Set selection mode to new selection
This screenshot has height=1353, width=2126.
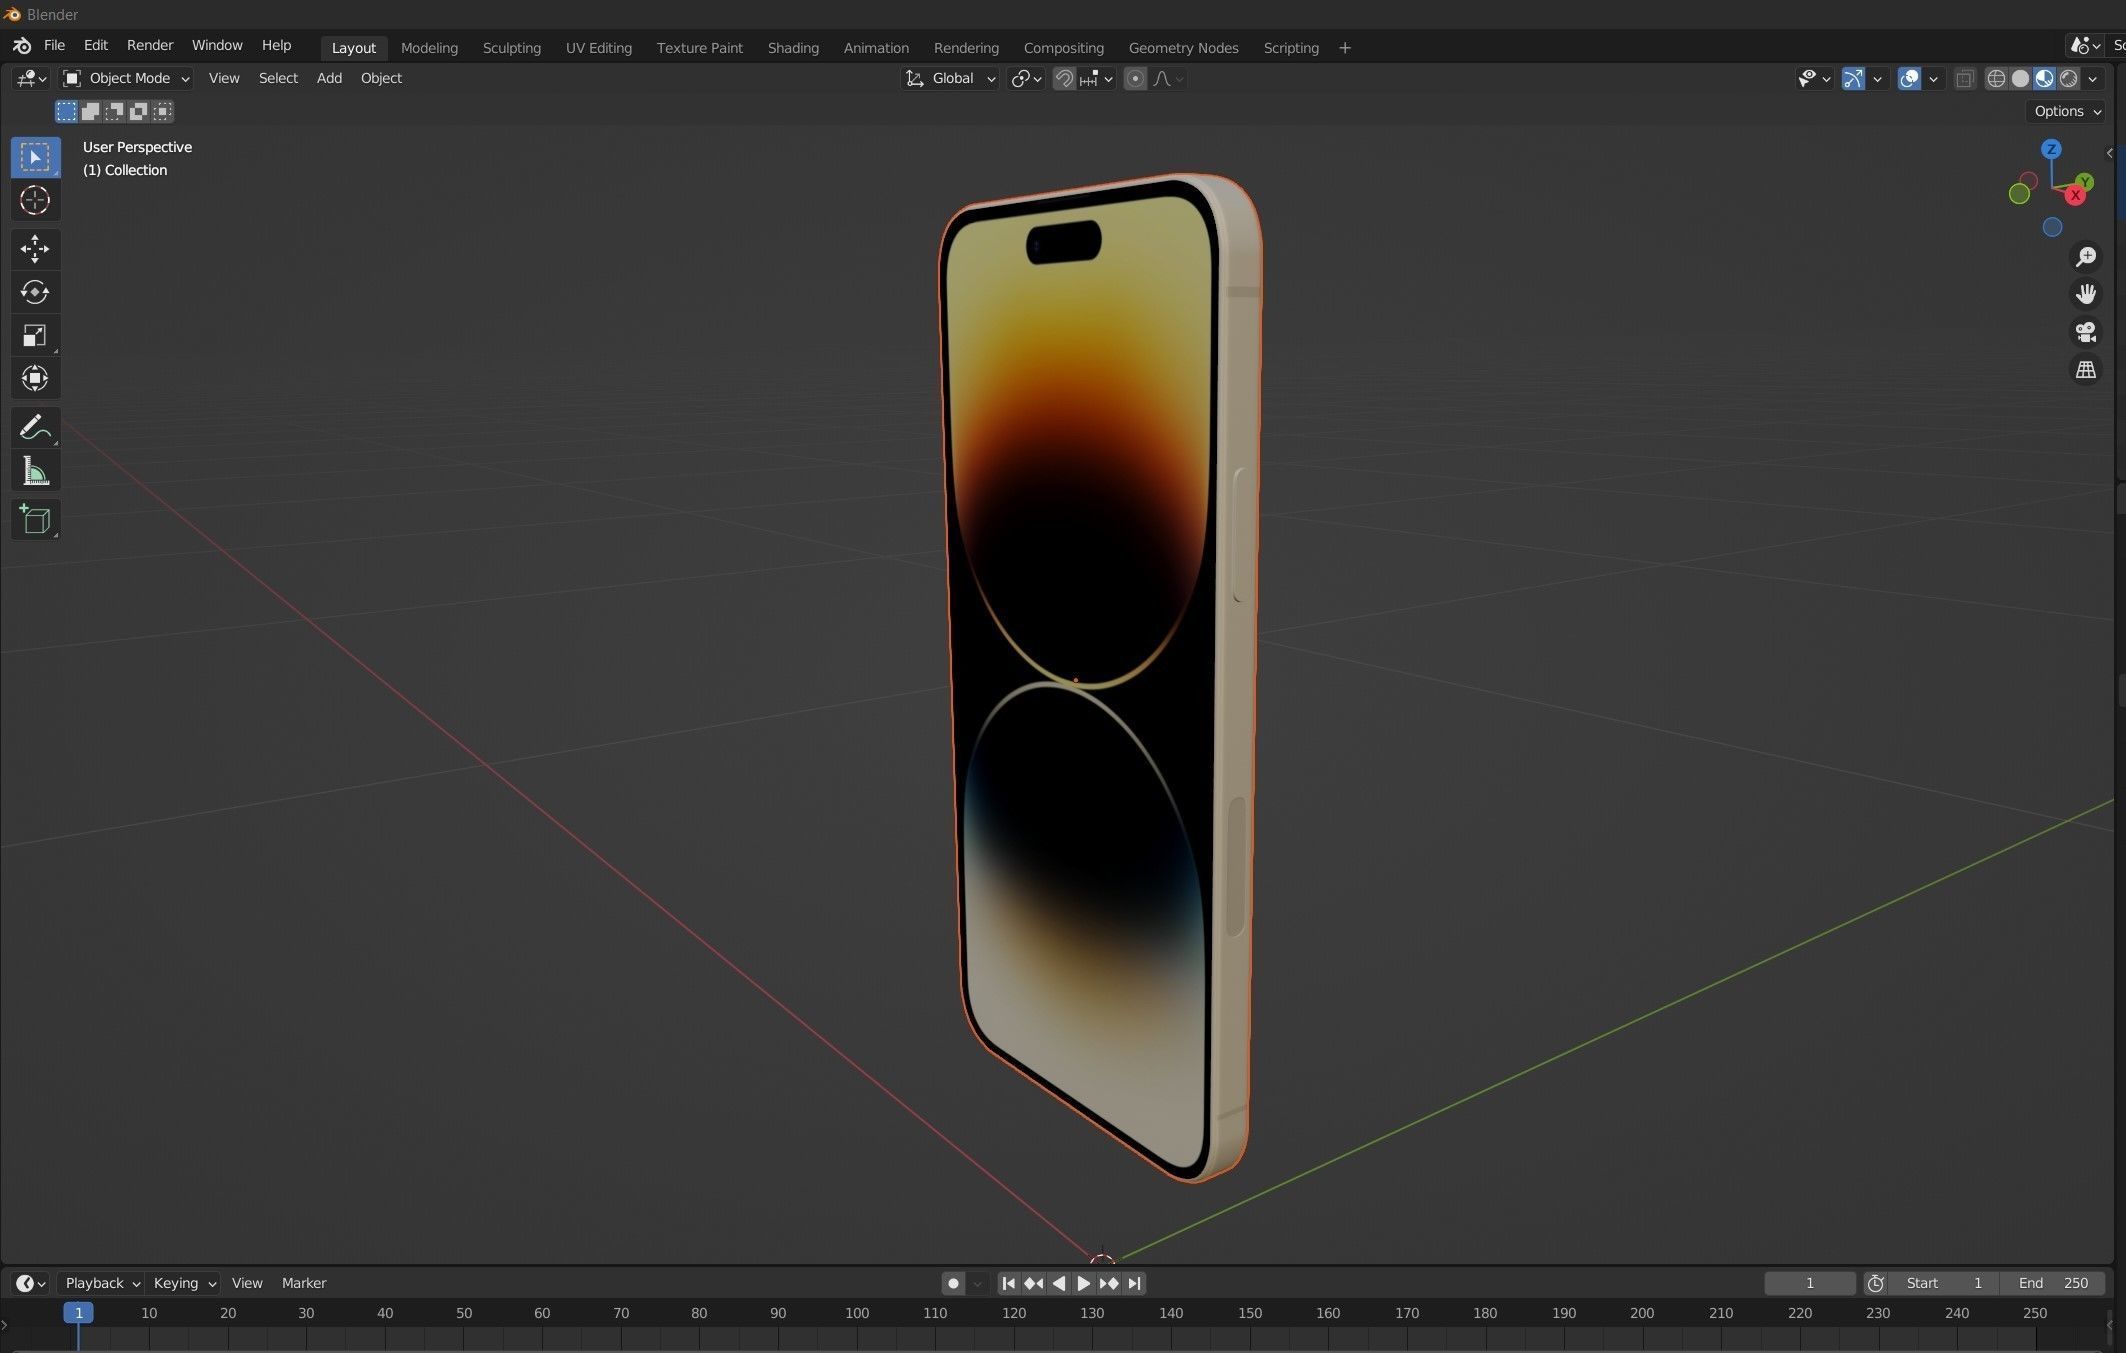[x=66, y=111]
